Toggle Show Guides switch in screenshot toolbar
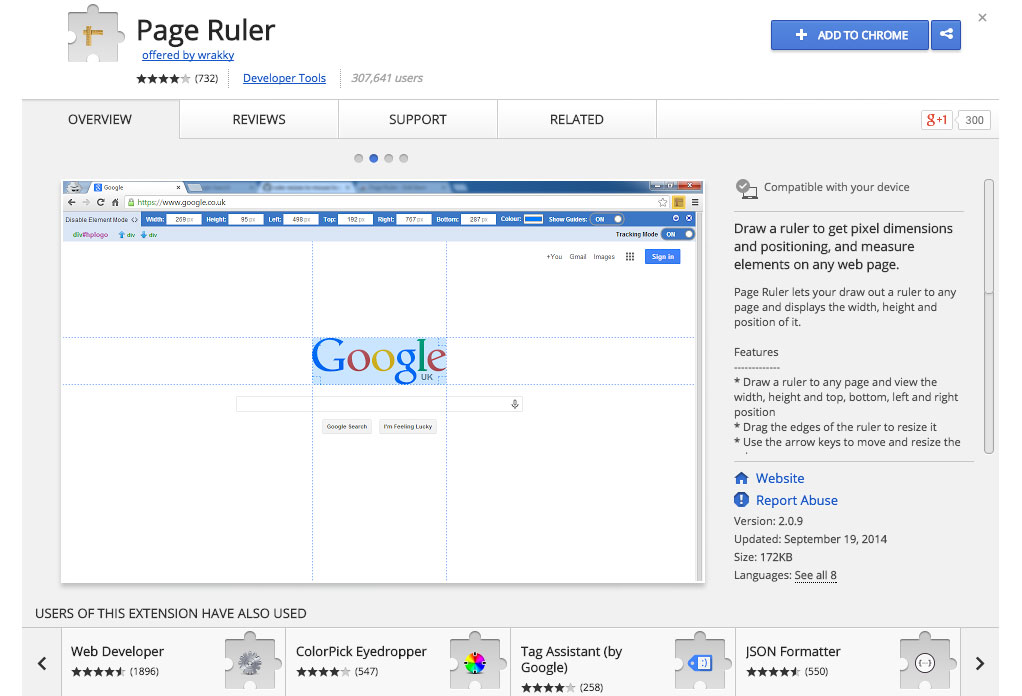The image size is (1022, 696). point(607,219)
